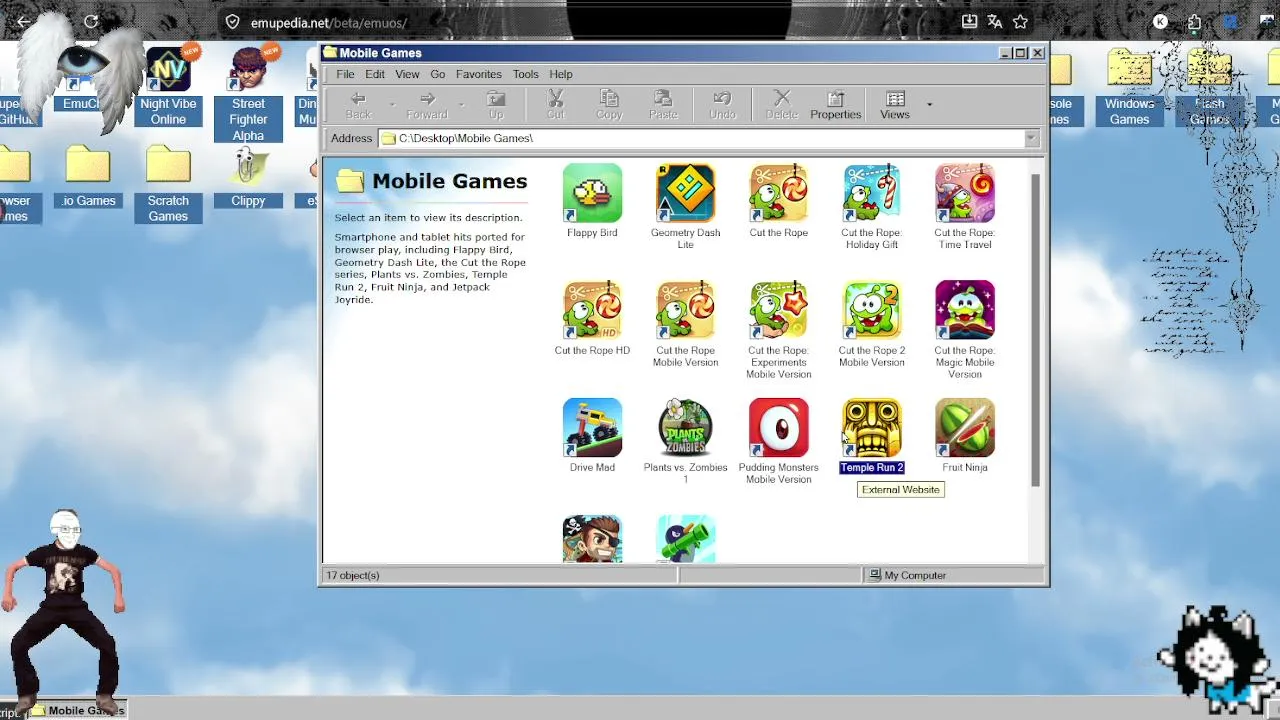Viewport: 1280px width, 720px height.
Task: Click the Paste toolbar button
Action: coord(663,105)
